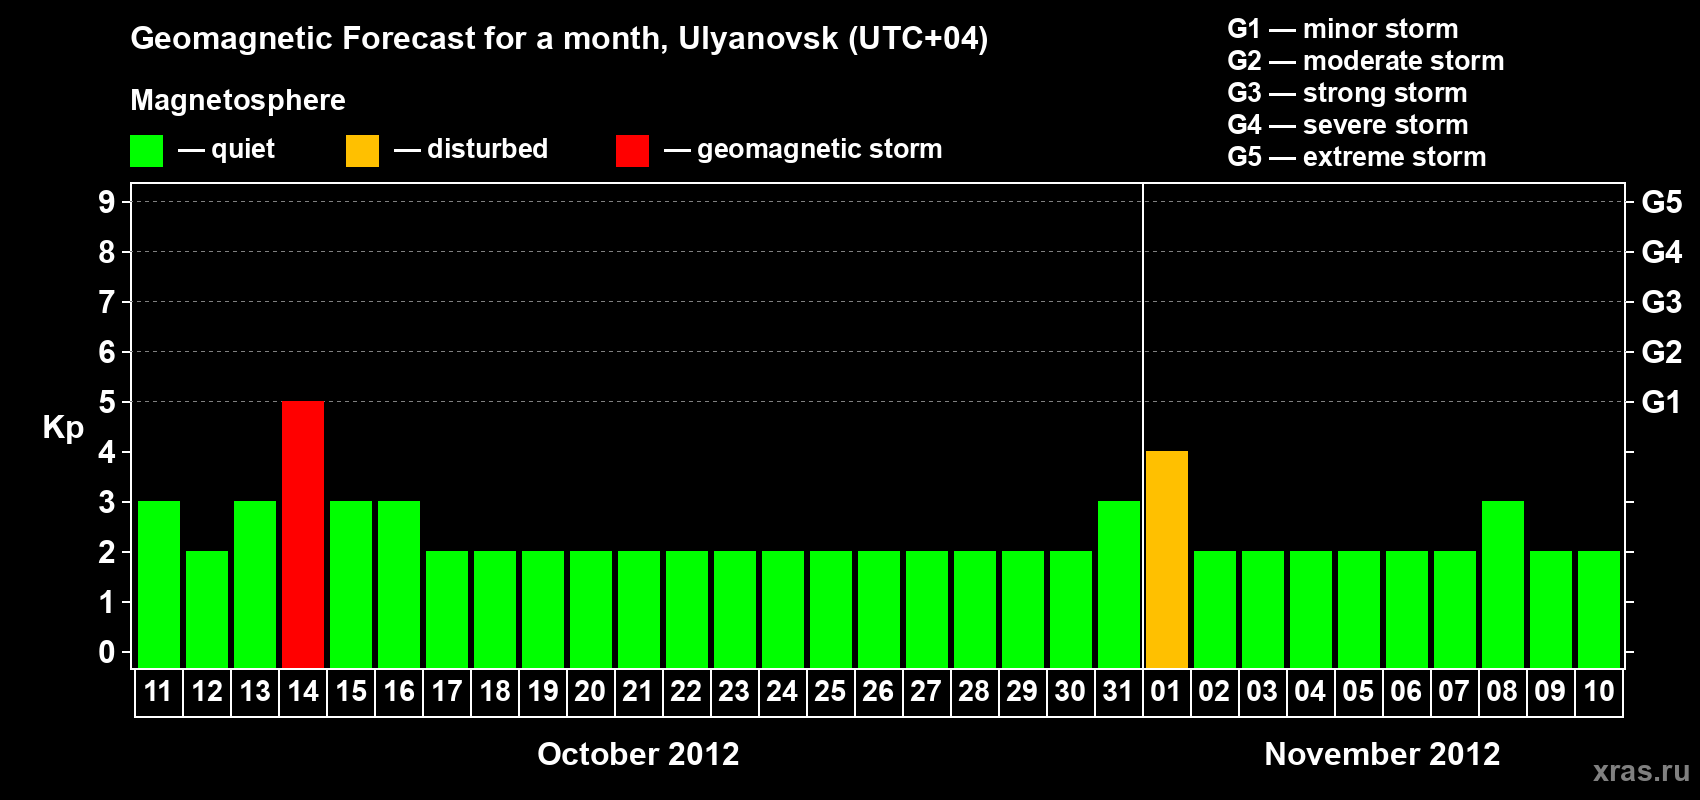Click the '— quiet' legend label
This screenshot has height=800, width=1700.
[x=226, y=149]
